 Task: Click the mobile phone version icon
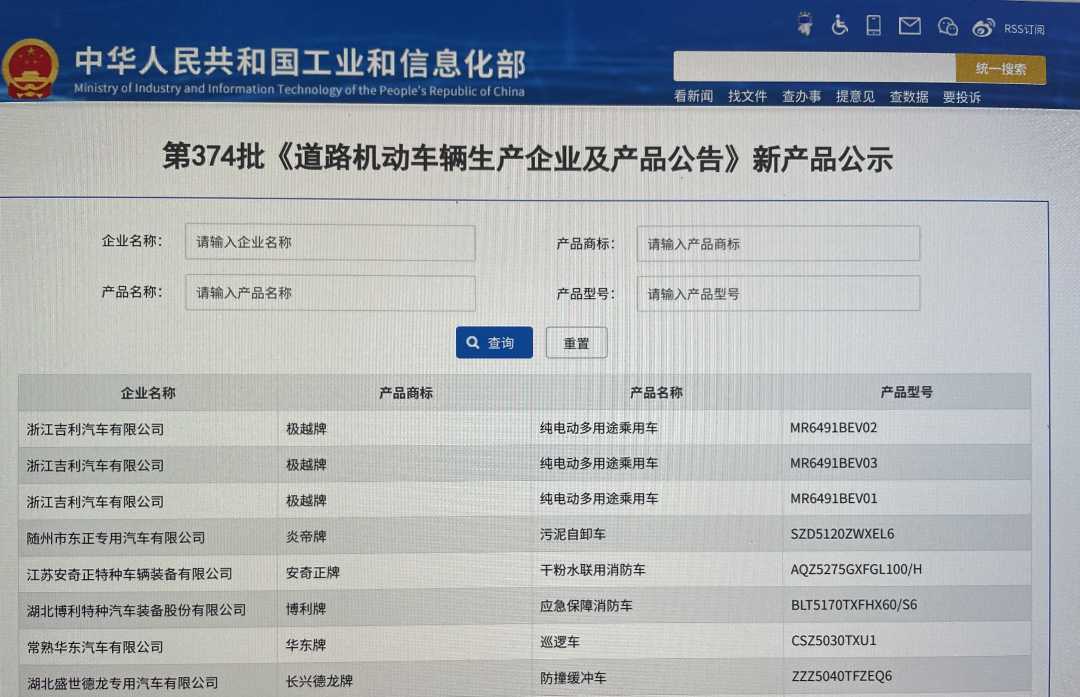coord(873,26)
